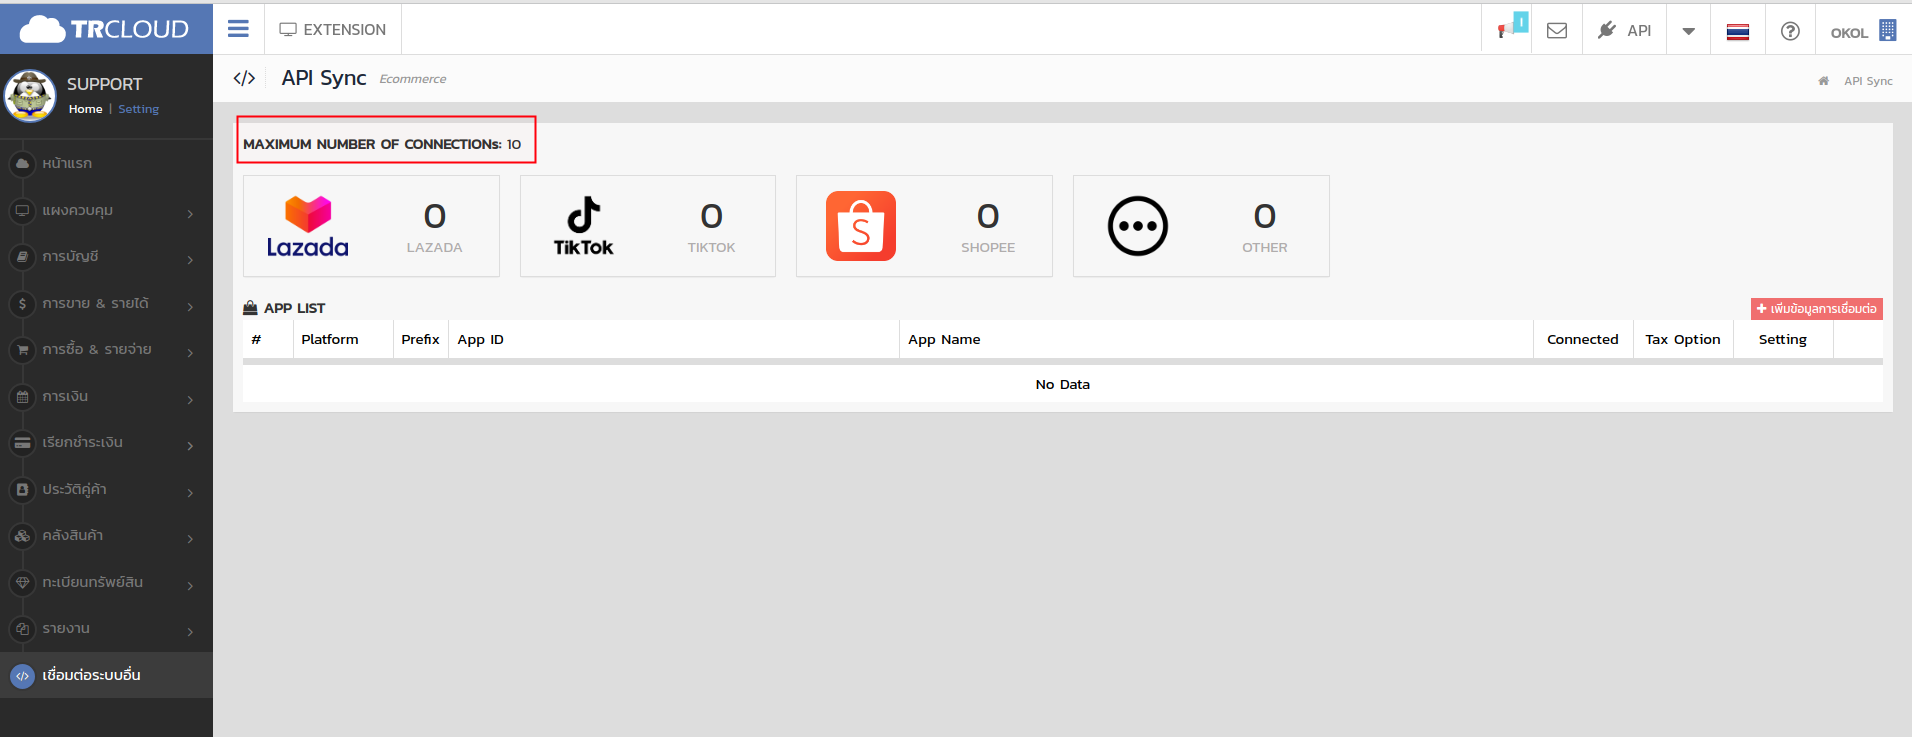The width and height of the screenshot is (1912, 737).
Task: Click the รายงาน report icon
Action: point(22,629)
